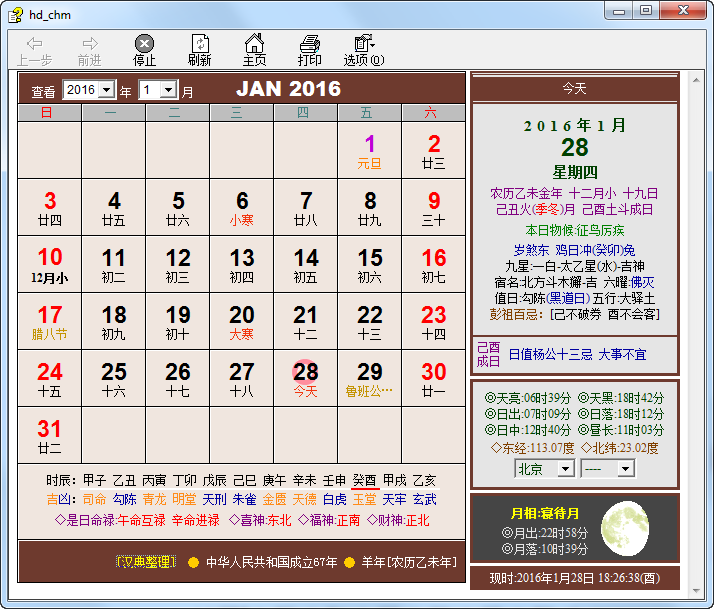
Task: Click the 甲子 hour in 时辰 row
Action: 94,480
